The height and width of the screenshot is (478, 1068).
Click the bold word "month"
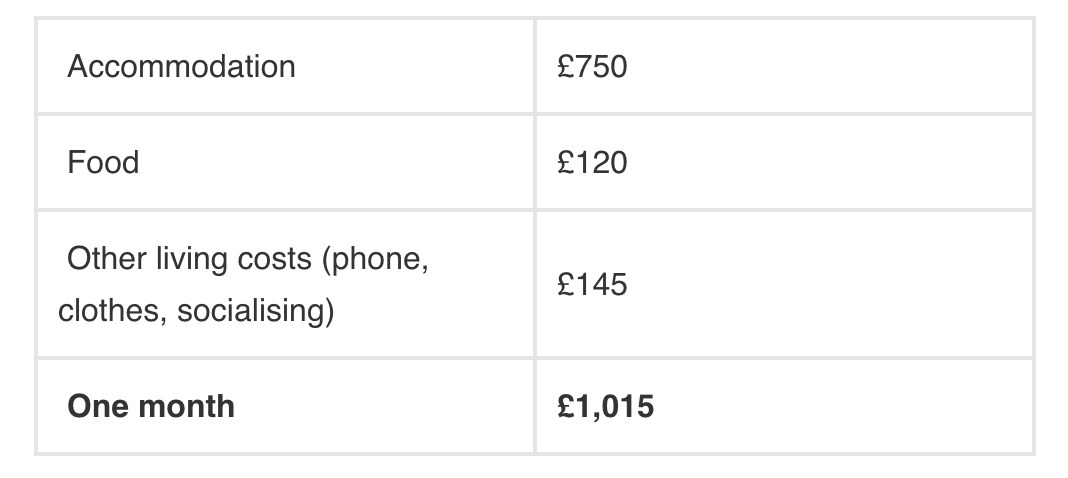click(187, 407)
